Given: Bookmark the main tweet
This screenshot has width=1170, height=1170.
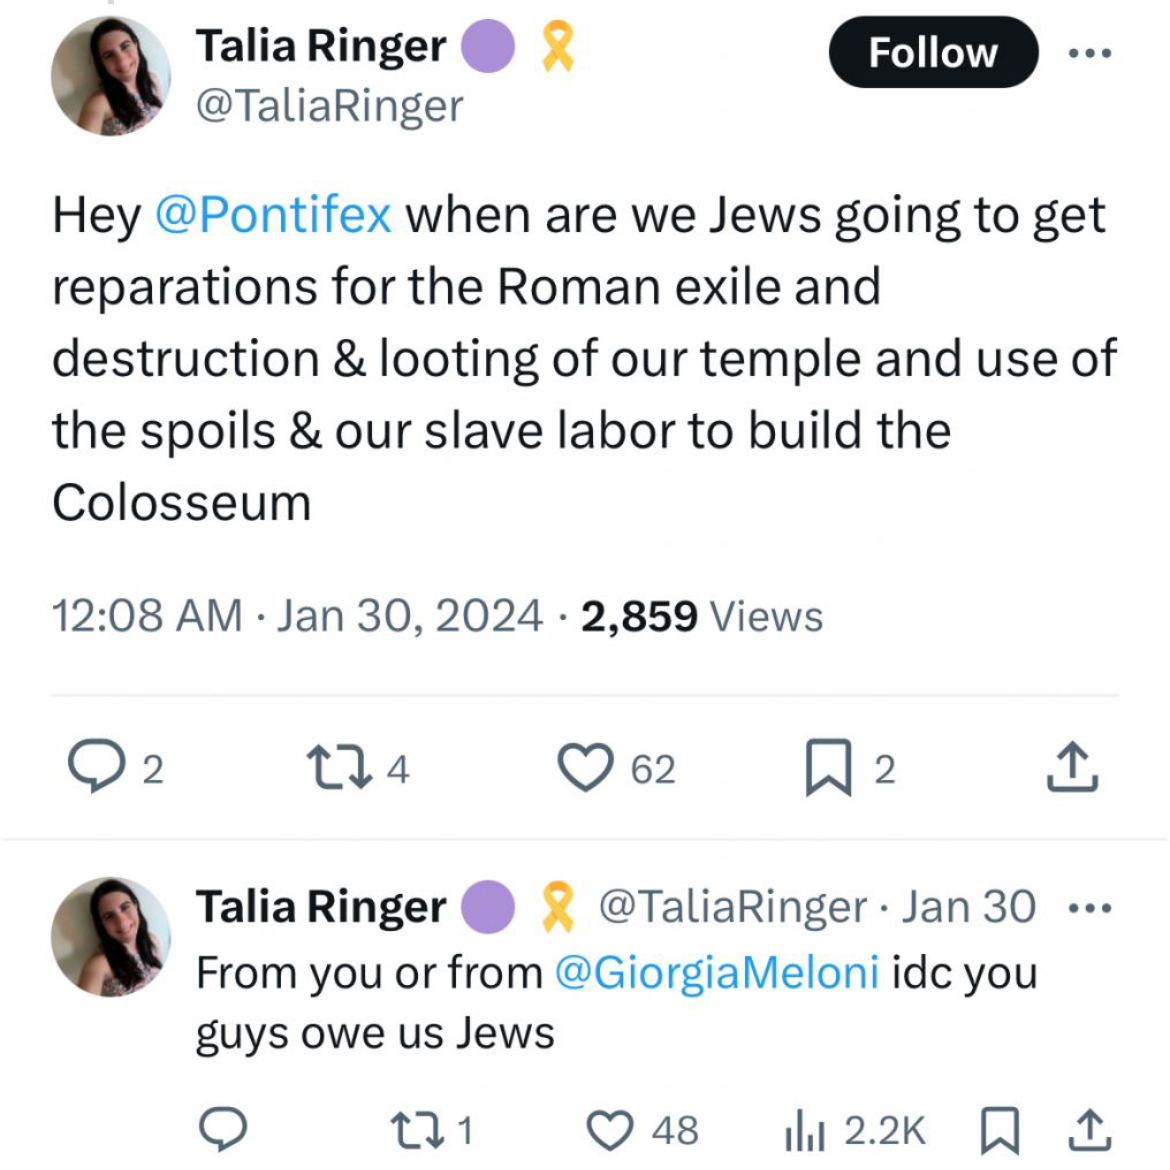Looking at the screenshot, I should coord(828,768).
